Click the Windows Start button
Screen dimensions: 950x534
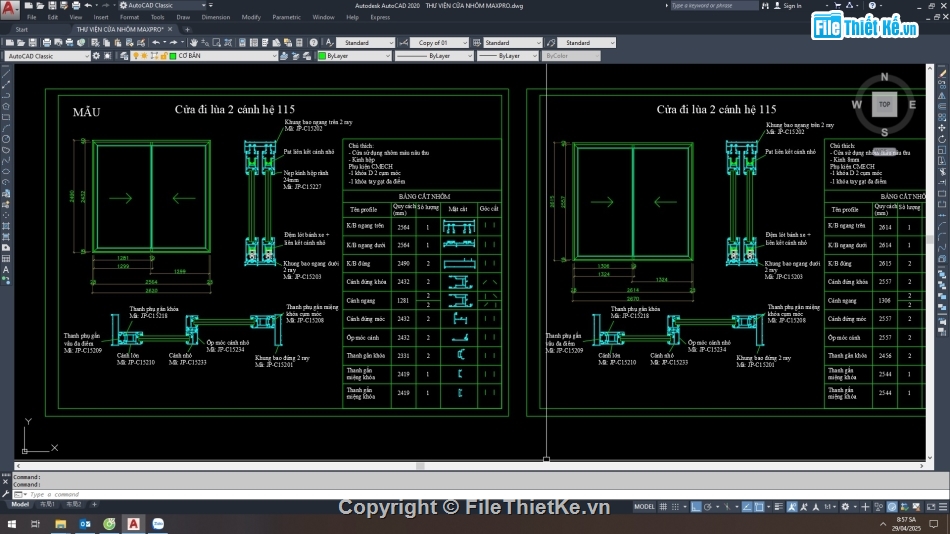pyautogui.click(x=12, y=524)
